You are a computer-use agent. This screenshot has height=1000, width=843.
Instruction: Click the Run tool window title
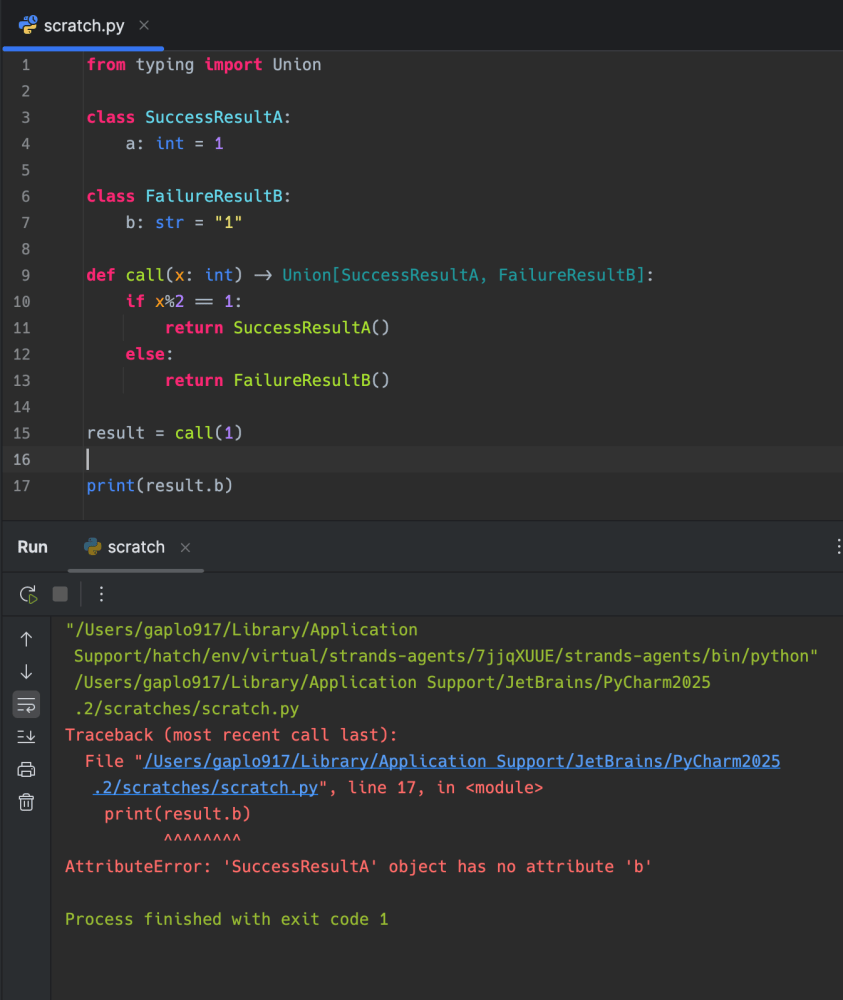(32, 547)
